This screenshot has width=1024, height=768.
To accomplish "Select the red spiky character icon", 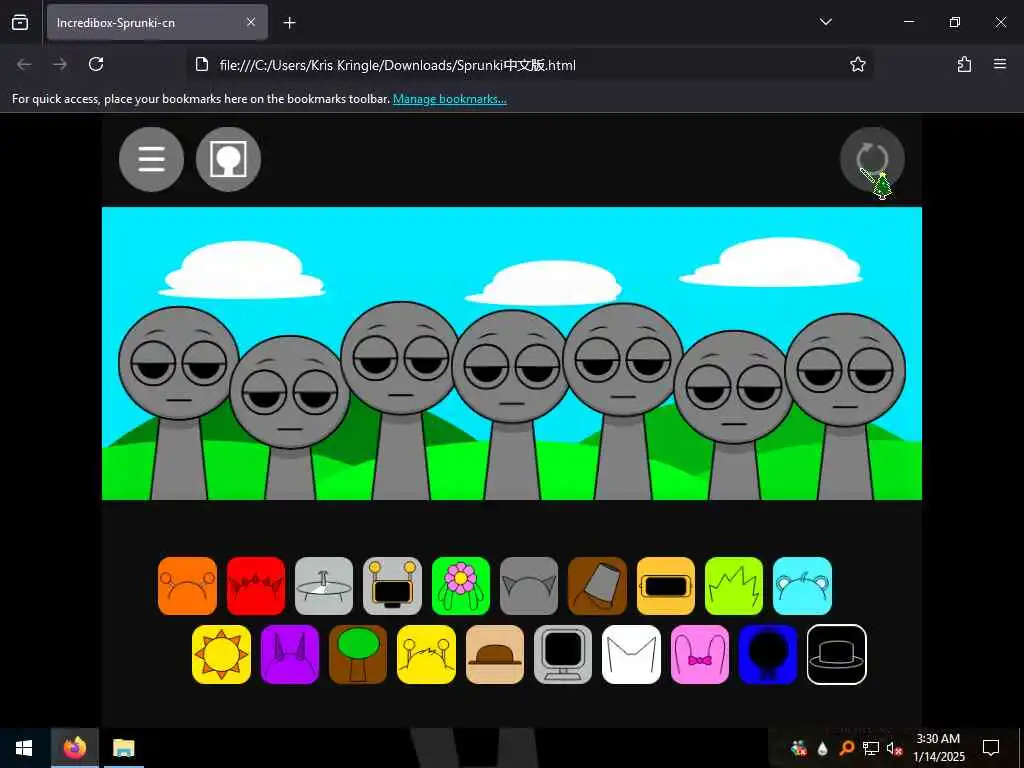I will (256, 586).
